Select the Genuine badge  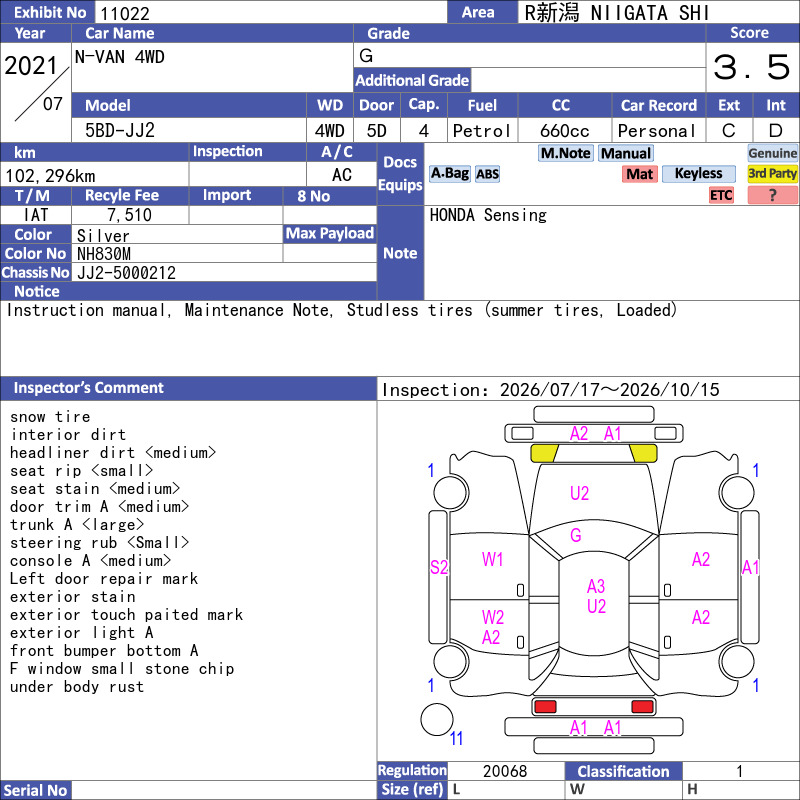tap(772, 153)
